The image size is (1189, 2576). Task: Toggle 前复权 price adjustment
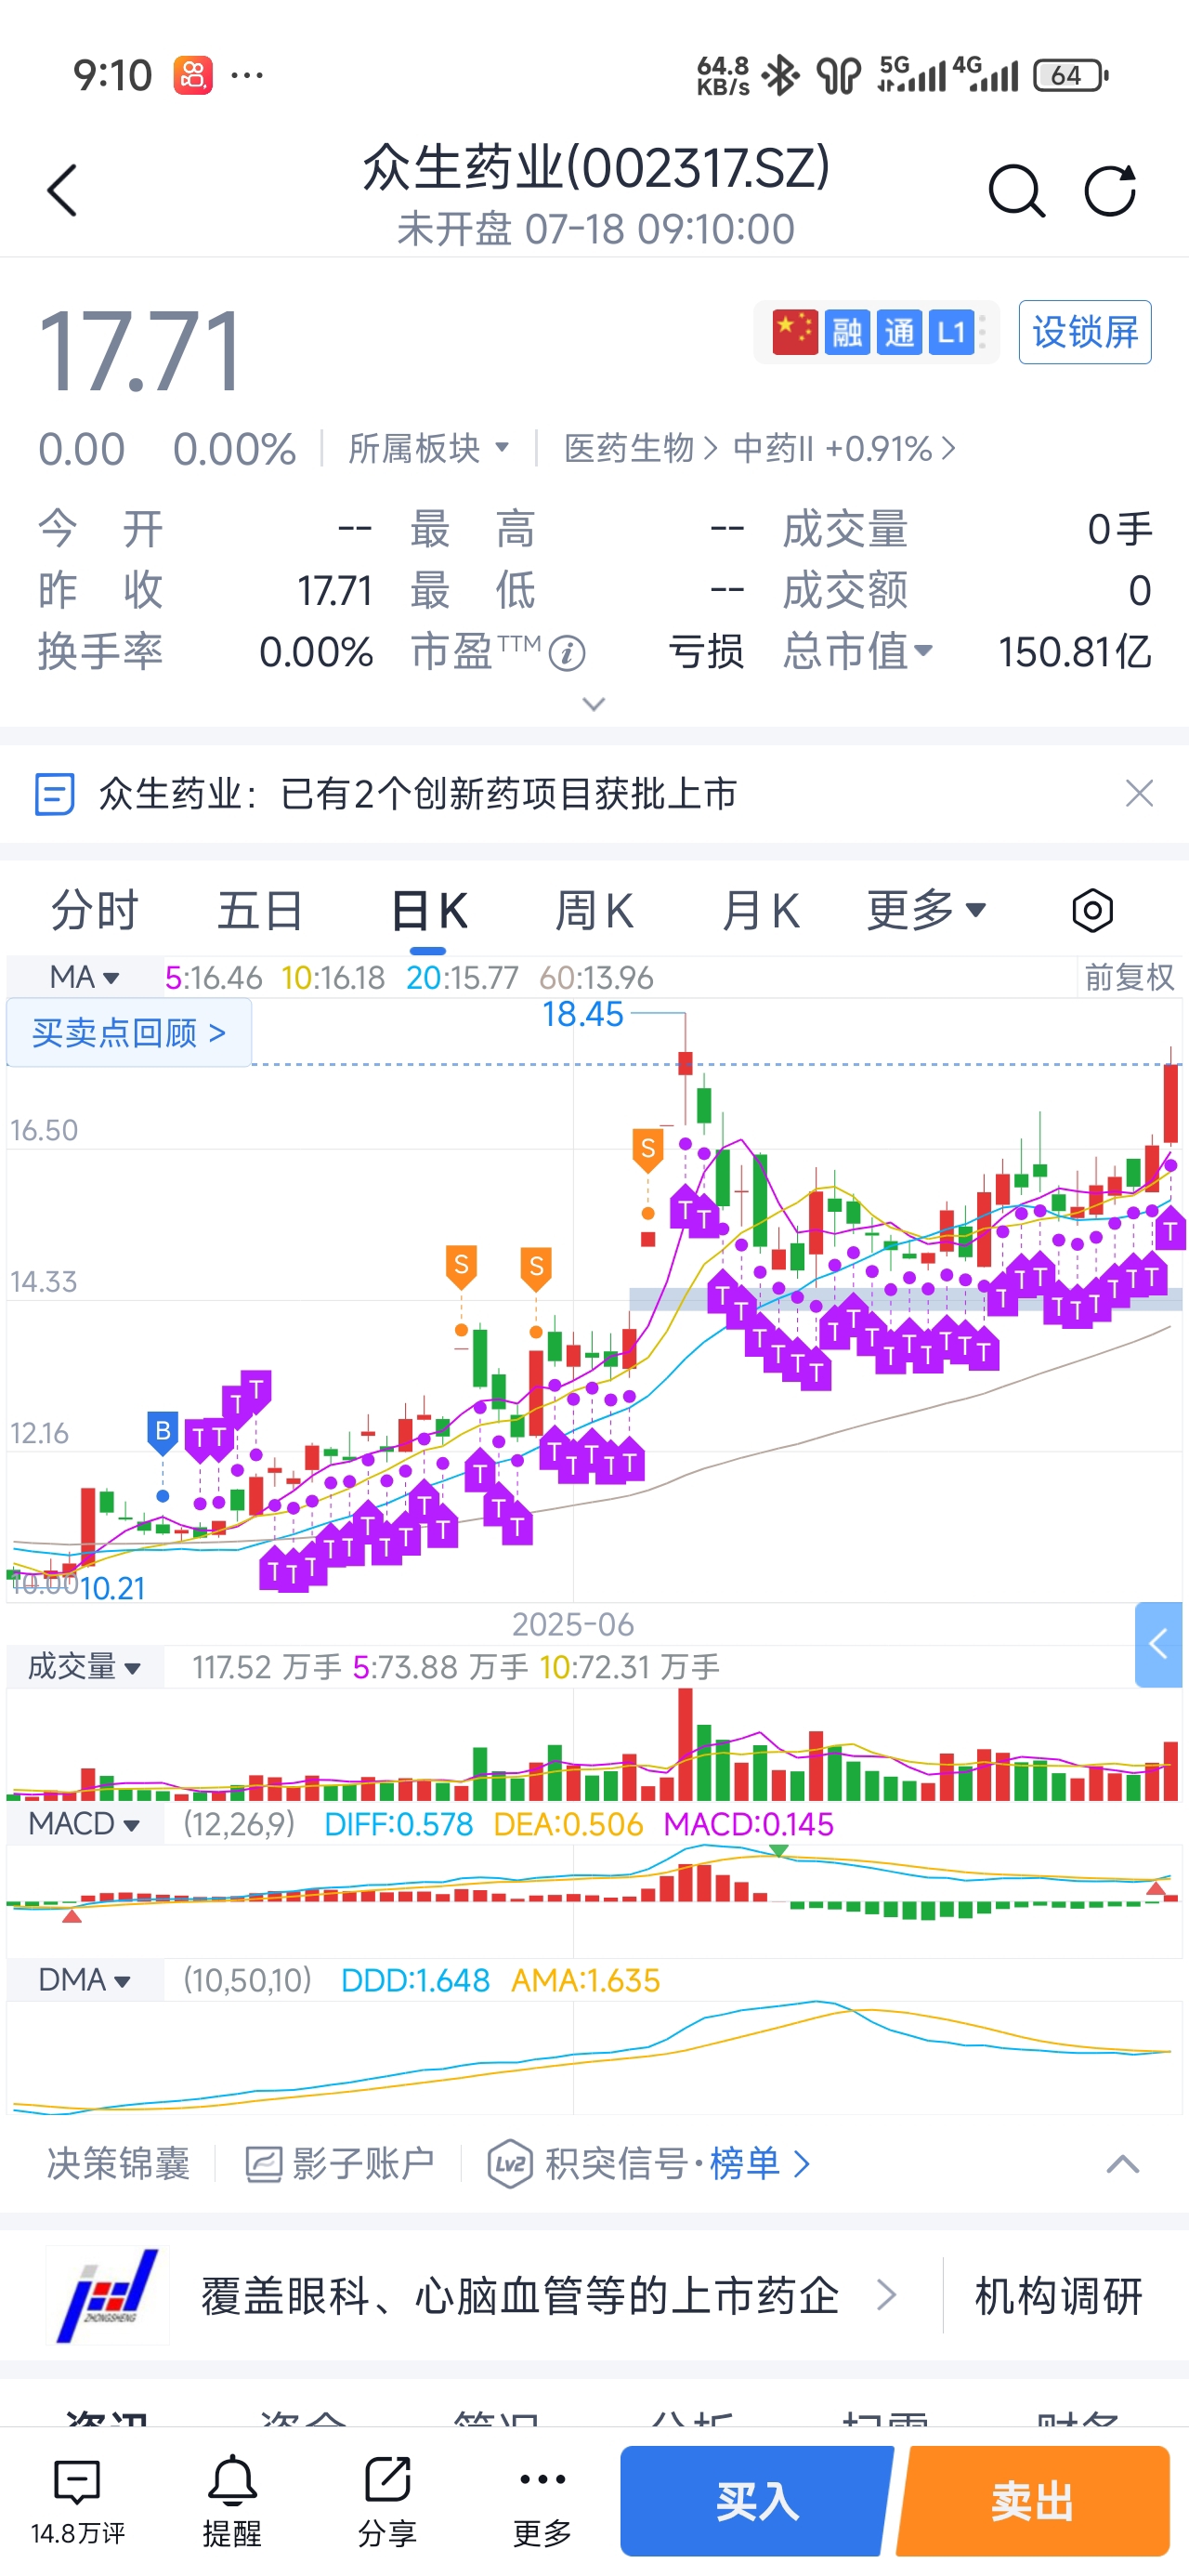point(1129,977)
